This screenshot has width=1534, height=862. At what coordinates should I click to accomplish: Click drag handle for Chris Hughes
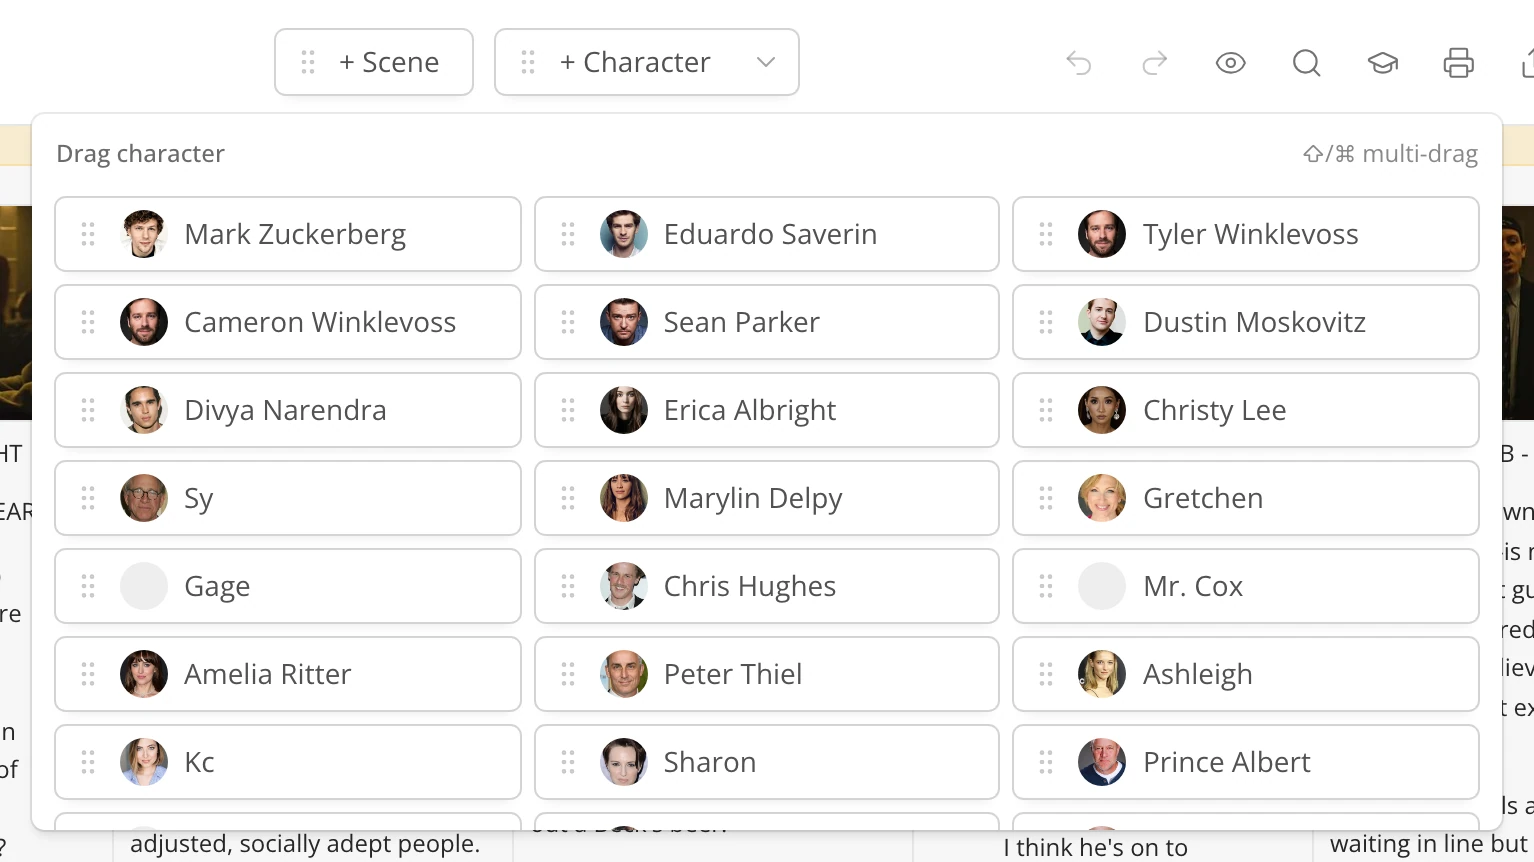568,586
